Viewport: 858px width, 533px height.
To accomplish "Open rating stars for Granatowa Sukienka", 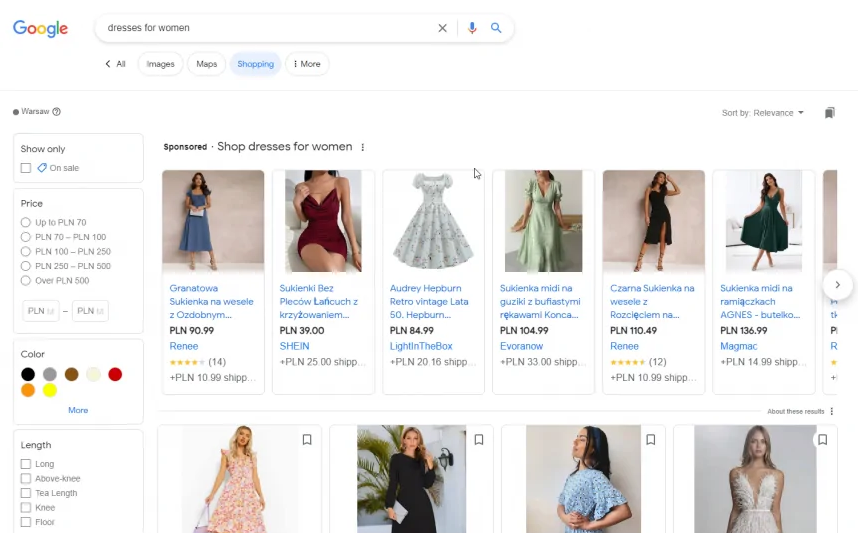I will point(187,362).
